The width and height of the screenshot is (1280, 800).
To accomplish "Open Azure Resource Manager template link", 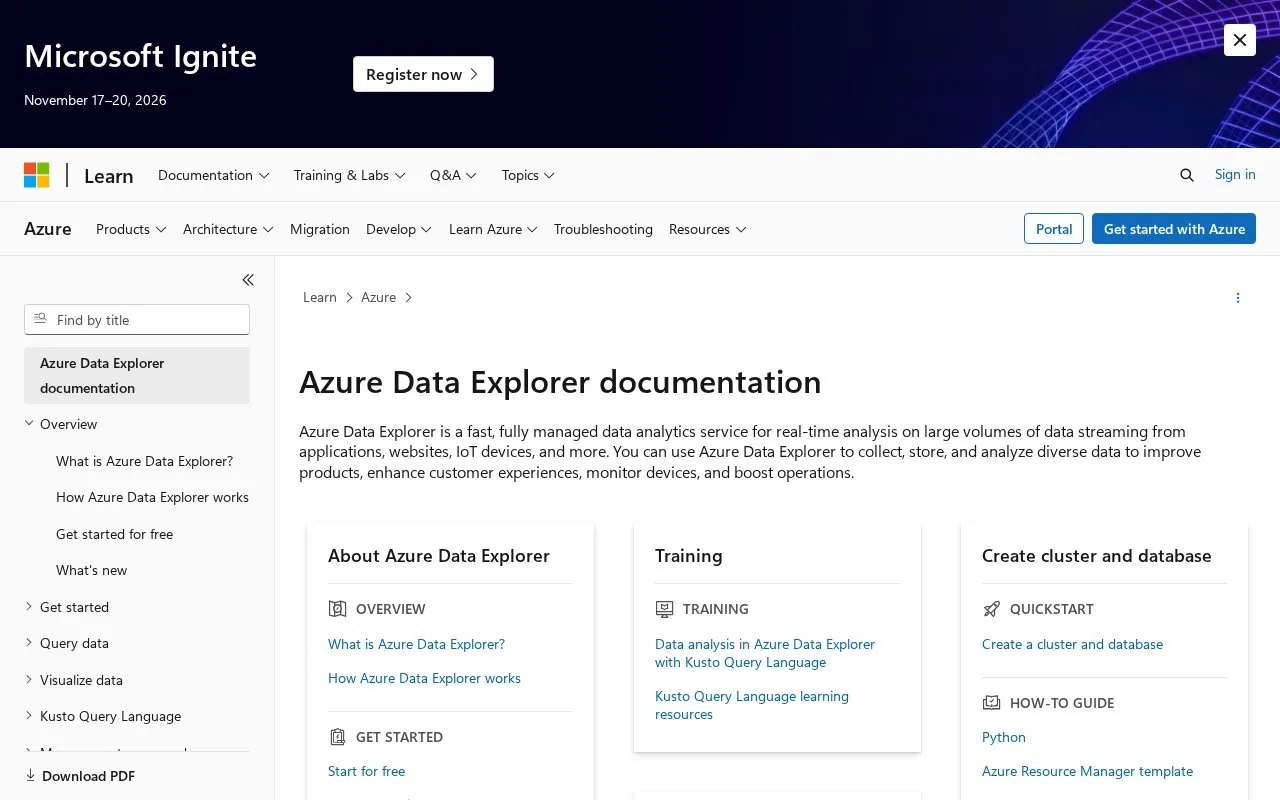I will pyautogui.click(x=1088, y=771).
